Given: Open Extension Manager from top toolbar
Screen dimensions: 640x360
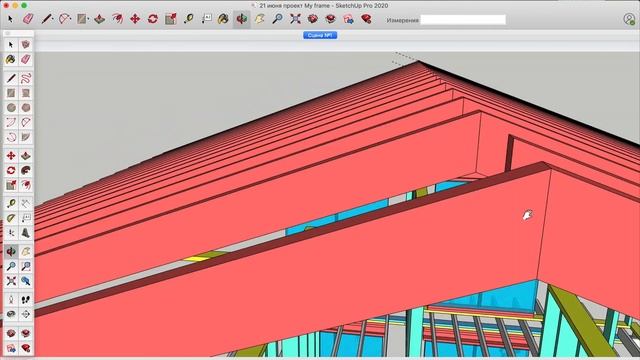Looking at the screenshot, I should point(366,19).
